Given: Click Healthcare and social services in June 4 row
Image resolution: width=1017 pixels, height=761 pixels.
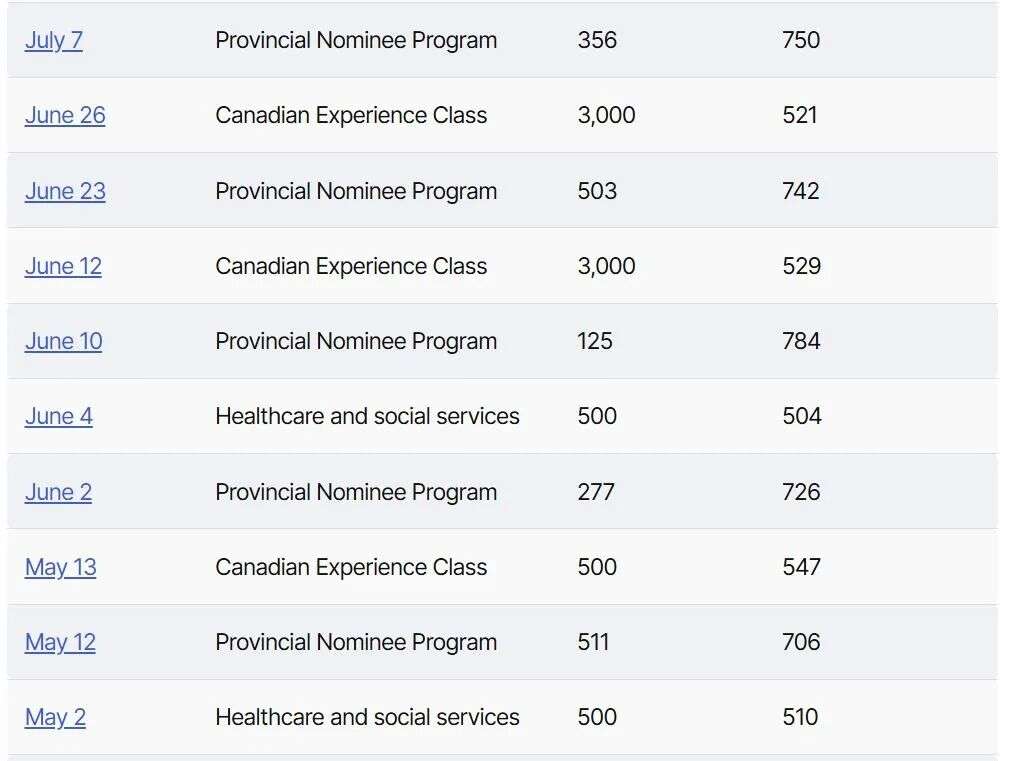Looking at the screenshot, I should point(367,416).
